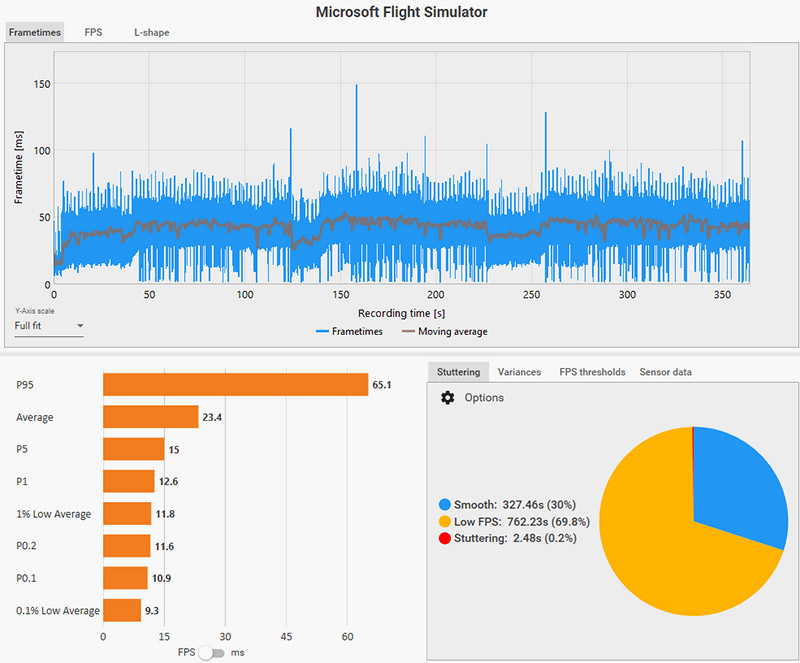Click the 1% Low Average bar
800x663 pixels.
(x=127, y=513)
